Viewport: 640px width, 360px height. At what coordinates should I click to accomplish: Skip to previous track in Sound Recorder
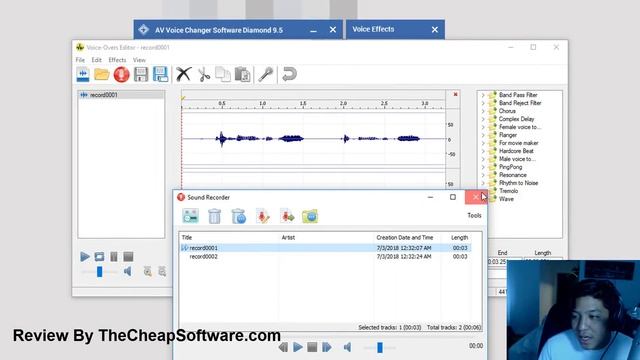coord(283,347)
